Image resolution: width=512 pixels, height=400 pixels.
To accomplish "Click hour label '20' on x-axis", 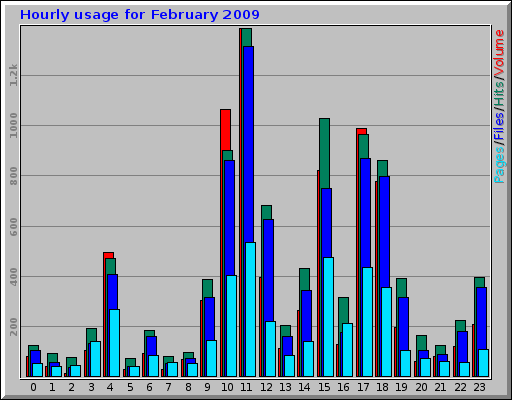I will pyautogui.click(x=421, y=387).
